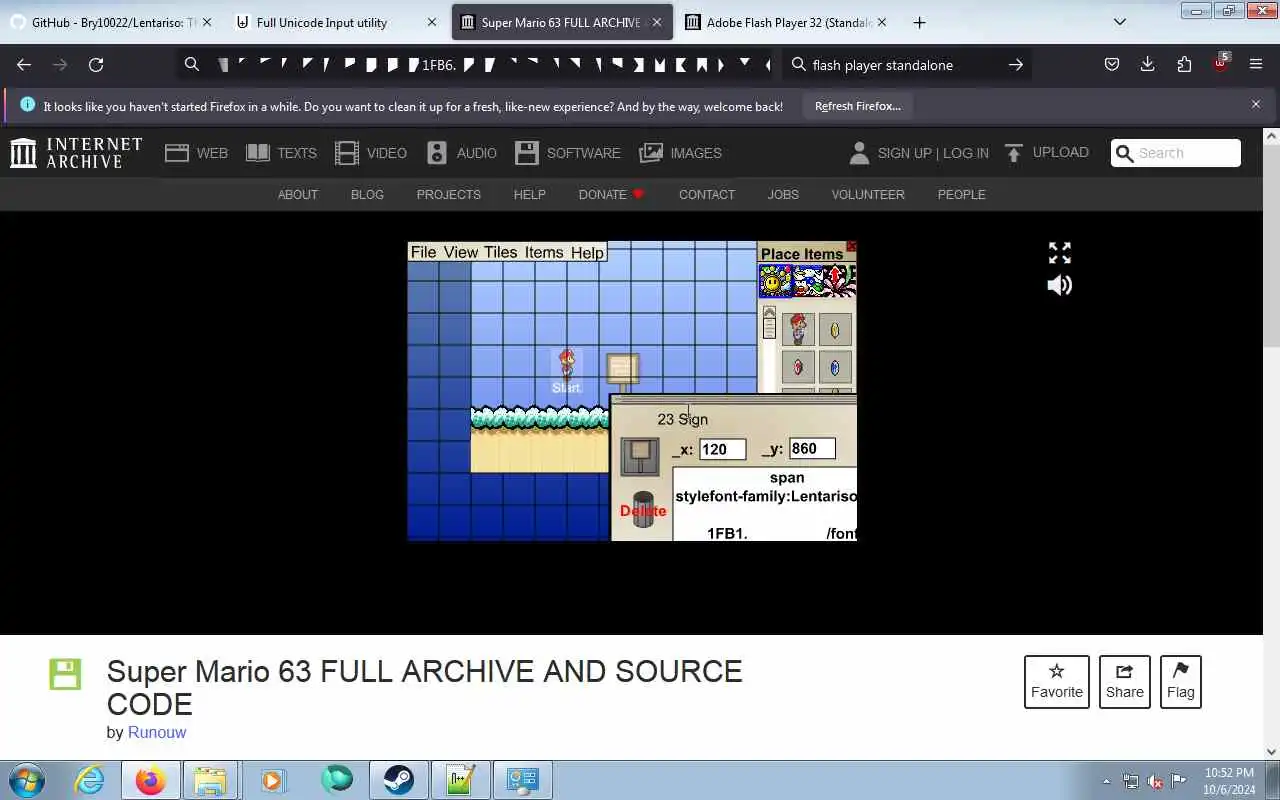Open uploader Runouw's profile
This screenshot has height=800, width=1280.
tap(157, 732)
